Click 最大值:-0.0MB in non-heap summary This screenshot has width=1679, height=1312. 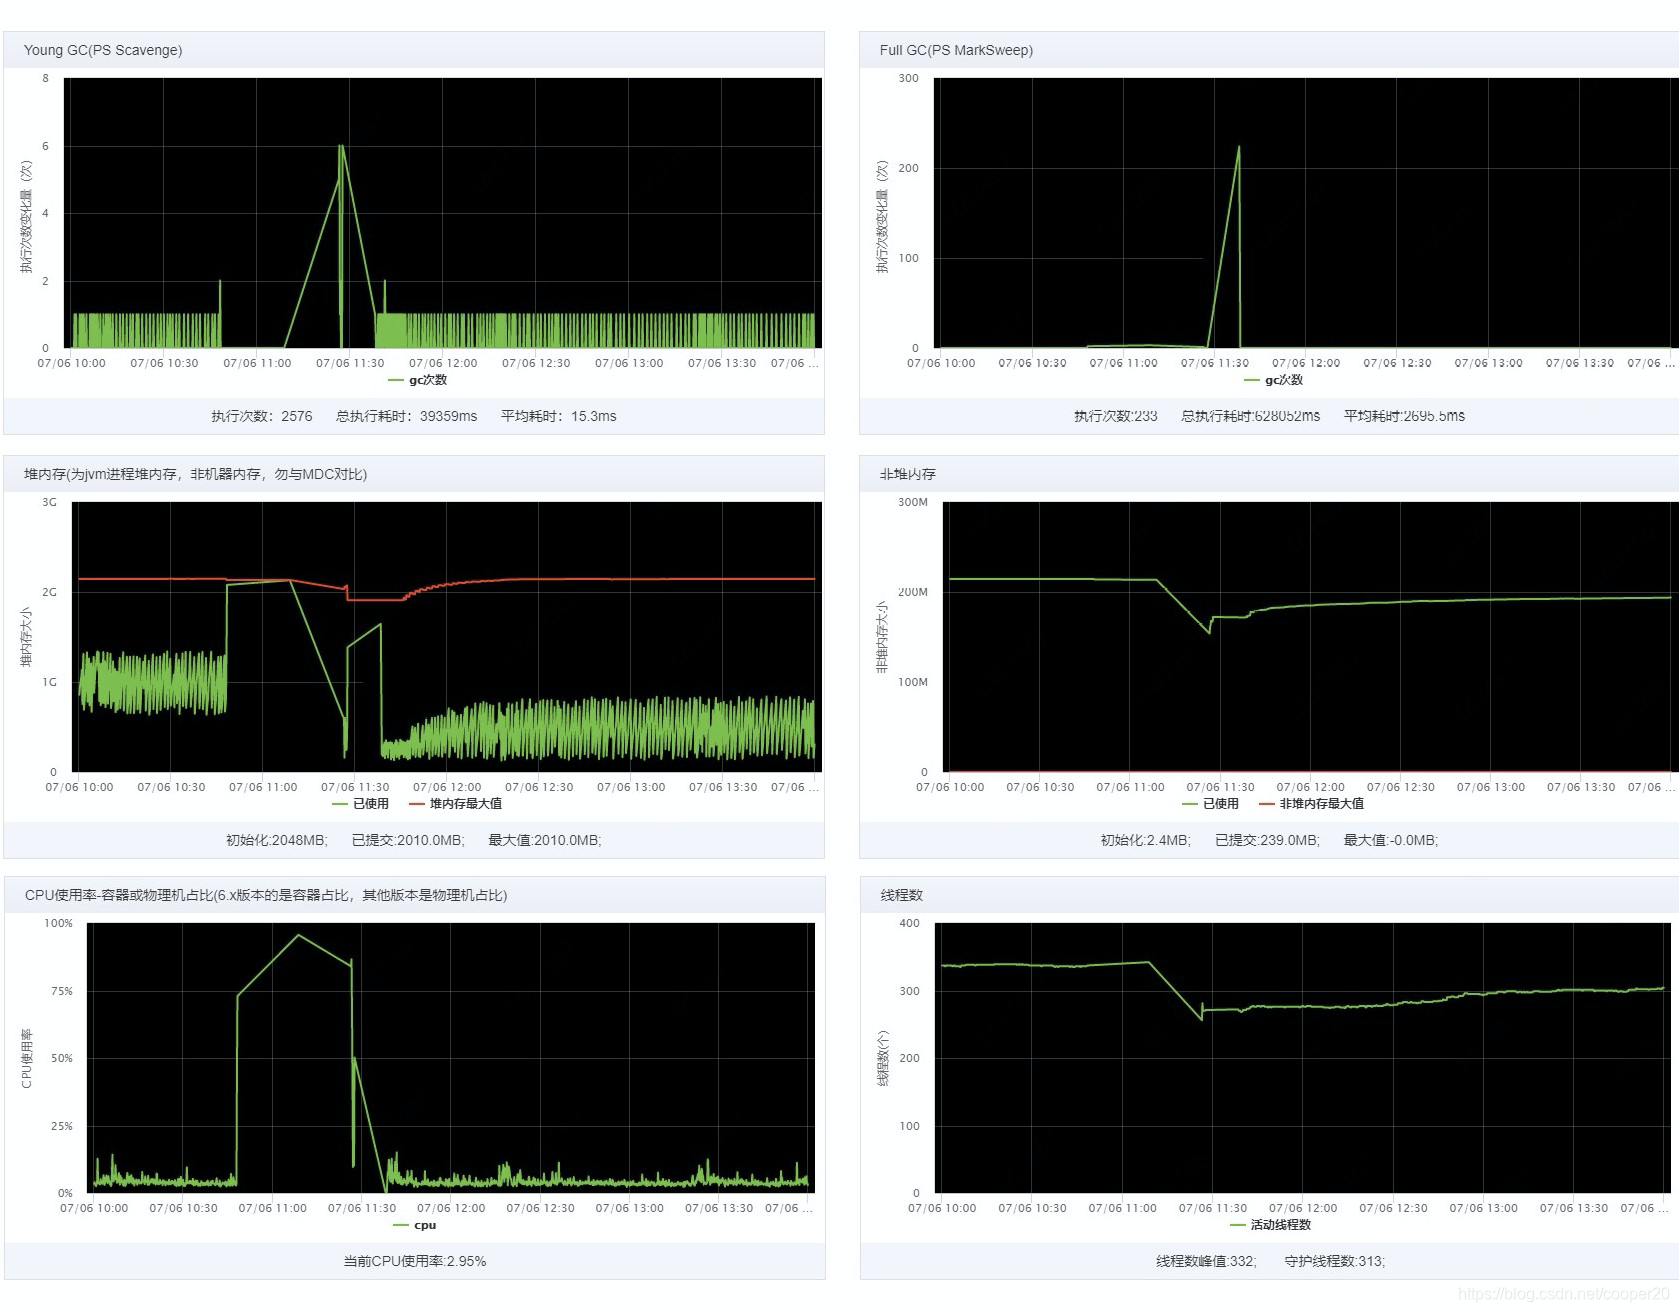pos(1391,840)
